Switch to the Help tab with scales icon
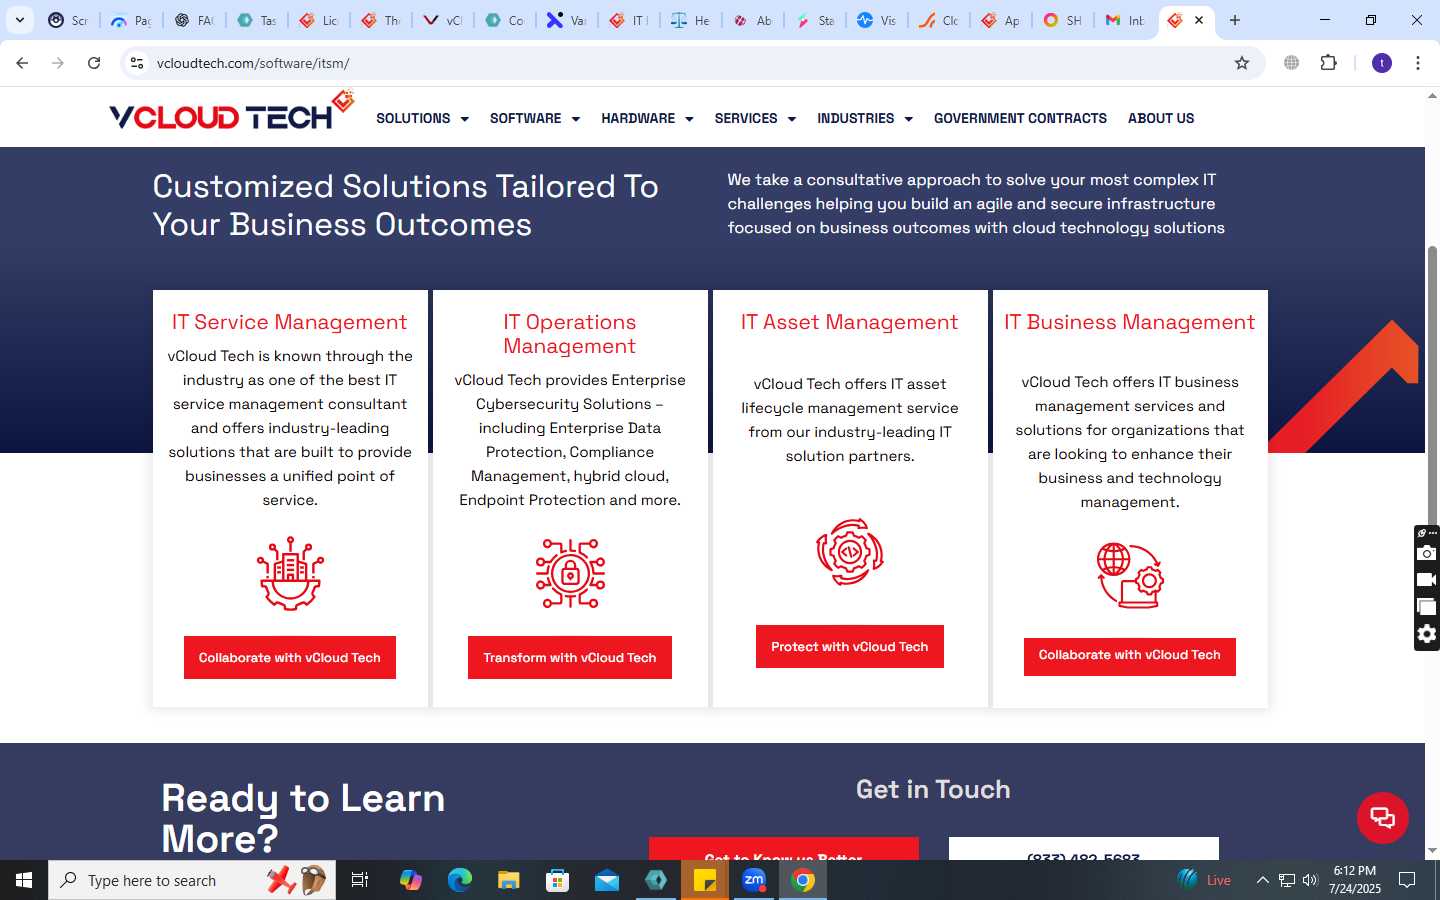Image resolution: width=1440 pixels, height=900 pixels. tap(690, 20)
